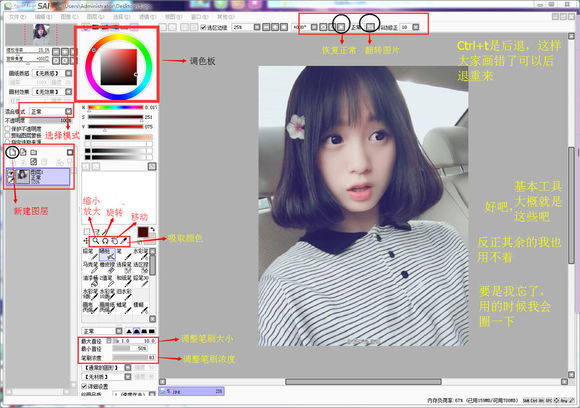The height and width of the screenshot is (408, 580).
Task: Select the eyedropper color picker tool
Action: (124, 241)
